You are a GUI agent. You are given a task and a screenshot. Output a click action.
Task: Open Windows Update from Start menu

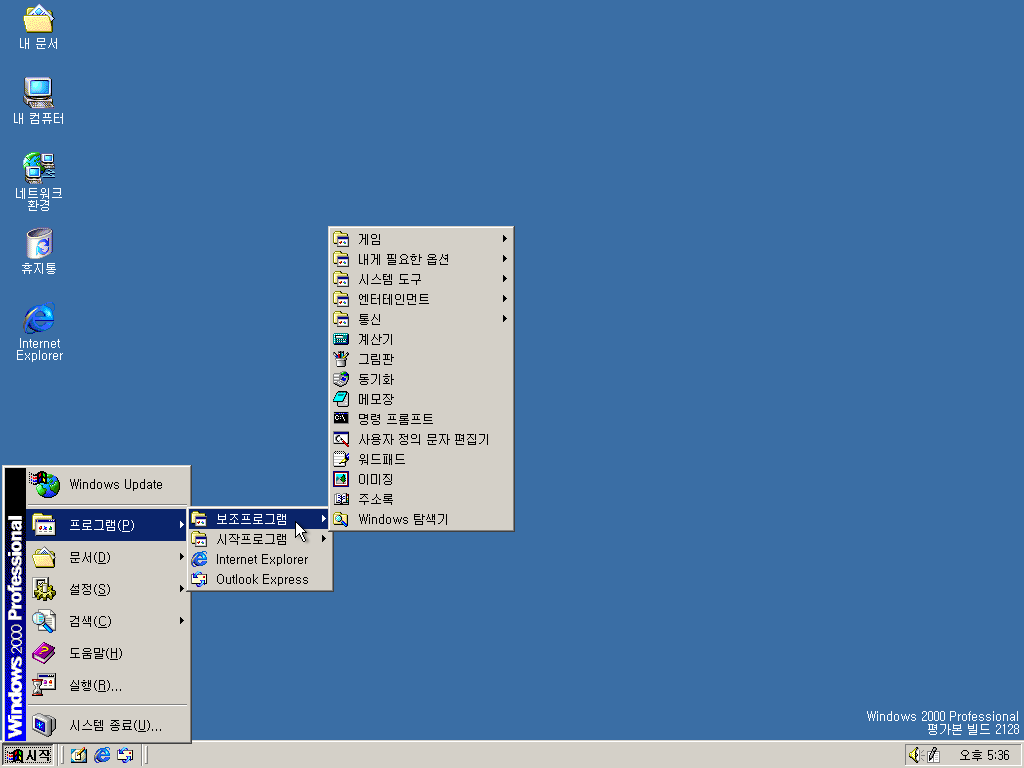pyautogui.click(x=108, y=485)
